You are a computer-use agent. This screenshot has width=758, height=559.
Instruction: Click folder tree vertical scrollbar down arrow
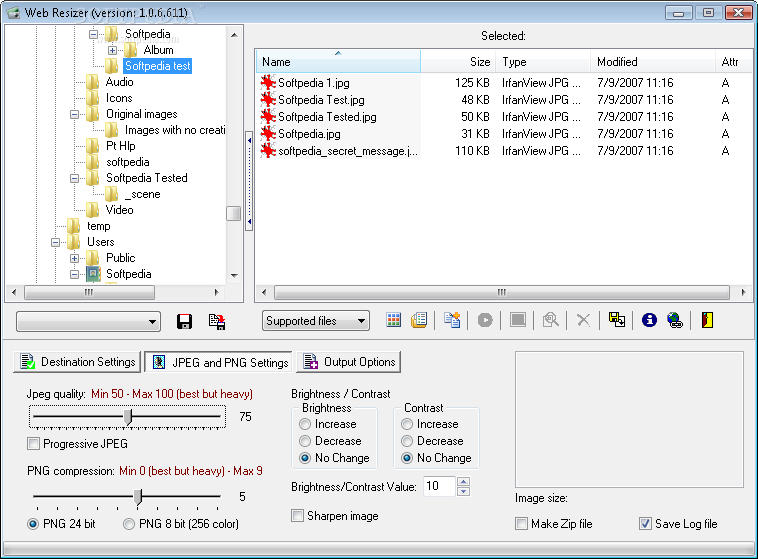234,276
